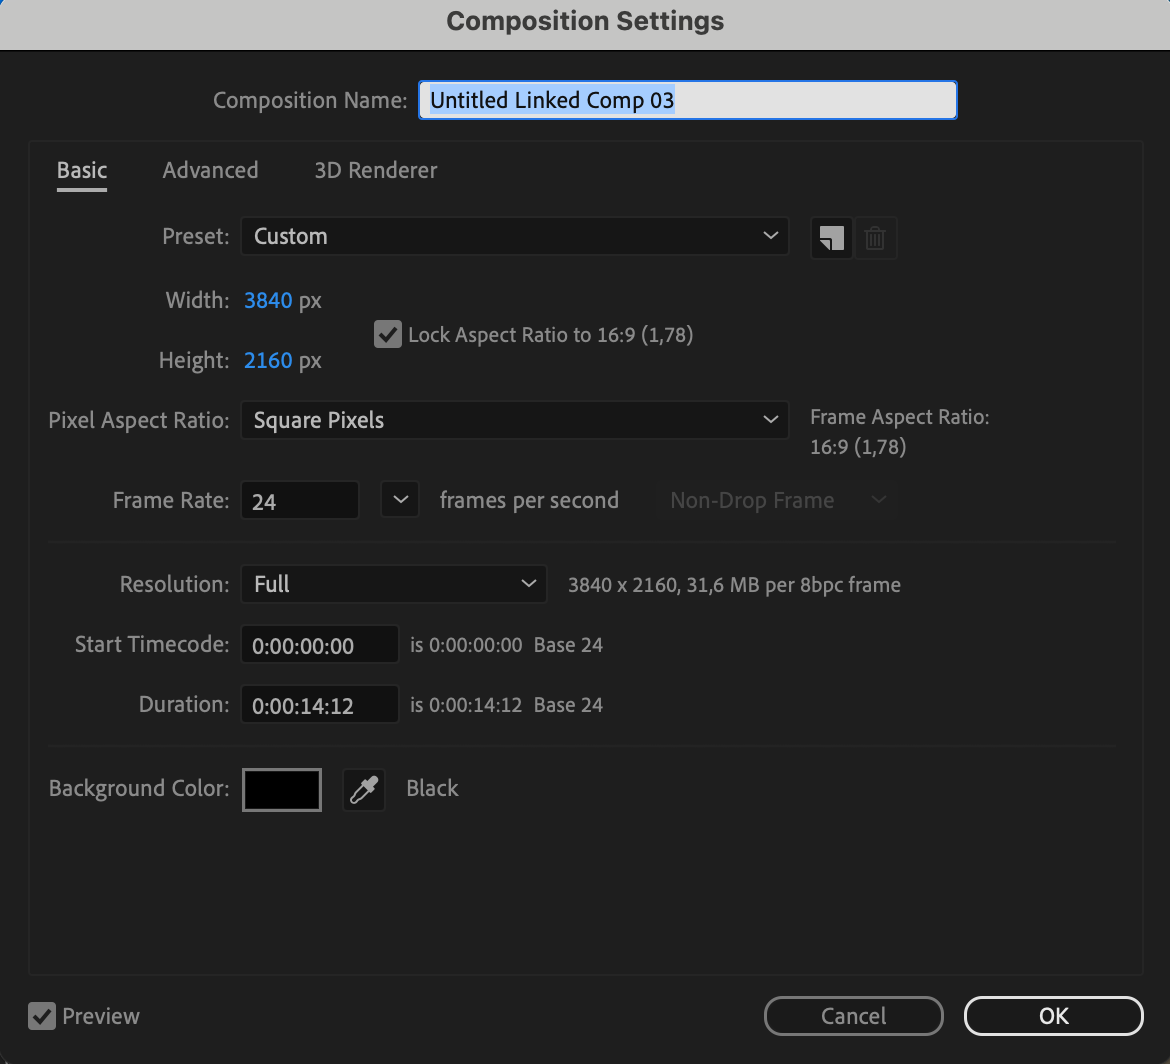Click the save preset icon
The width and height of the screenshot is (1170, 1064).
(x=831, y=238)
